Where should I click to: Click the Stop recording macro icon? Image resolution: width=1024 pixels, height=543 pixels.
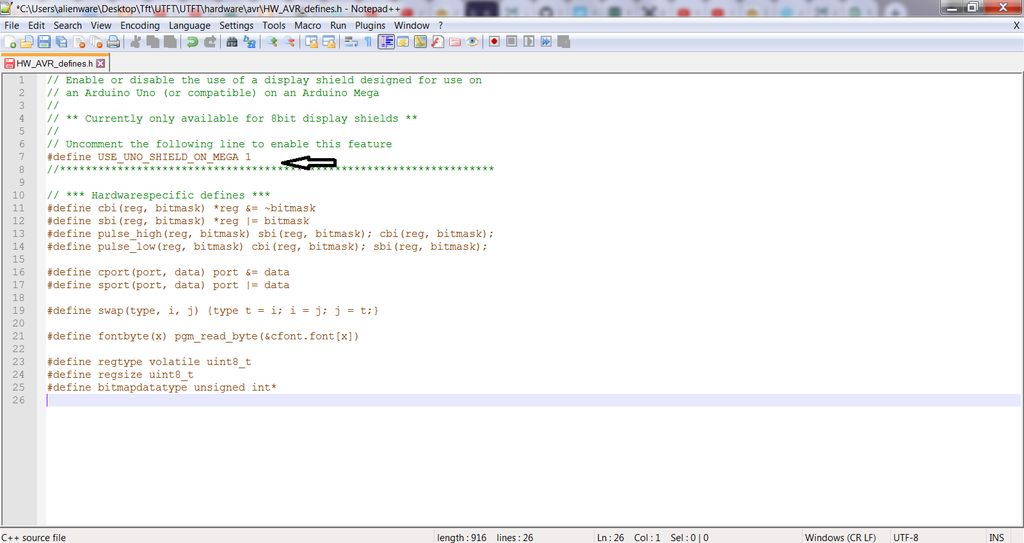(x=511, y=42)
